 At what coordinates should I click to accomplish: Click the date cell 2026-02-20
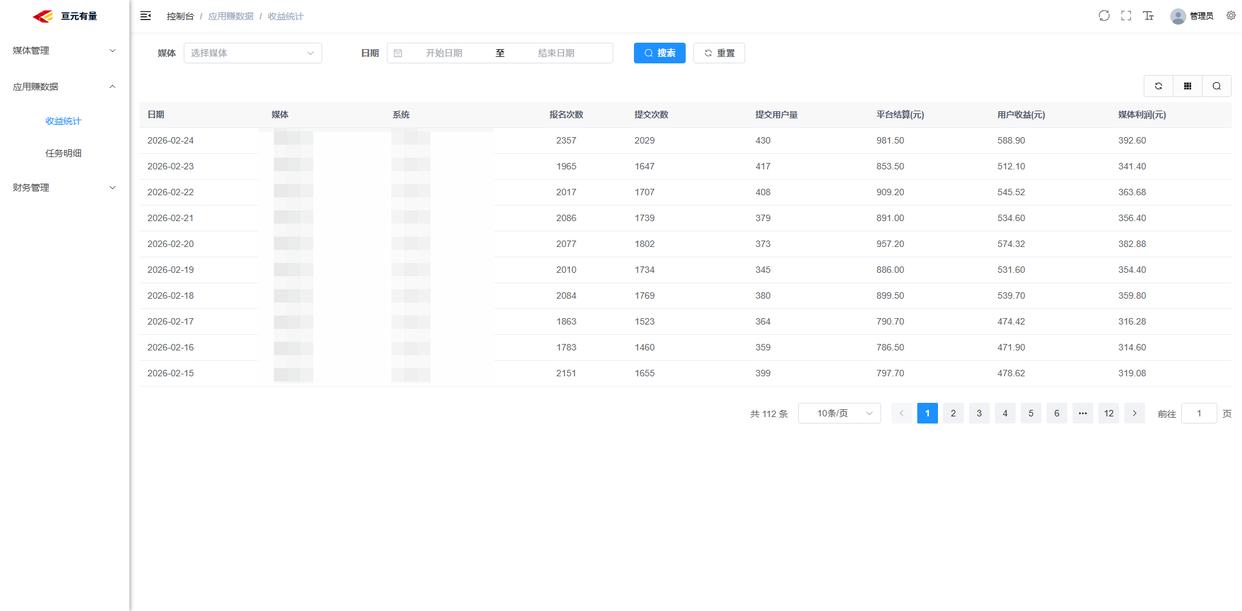point(170,244)
